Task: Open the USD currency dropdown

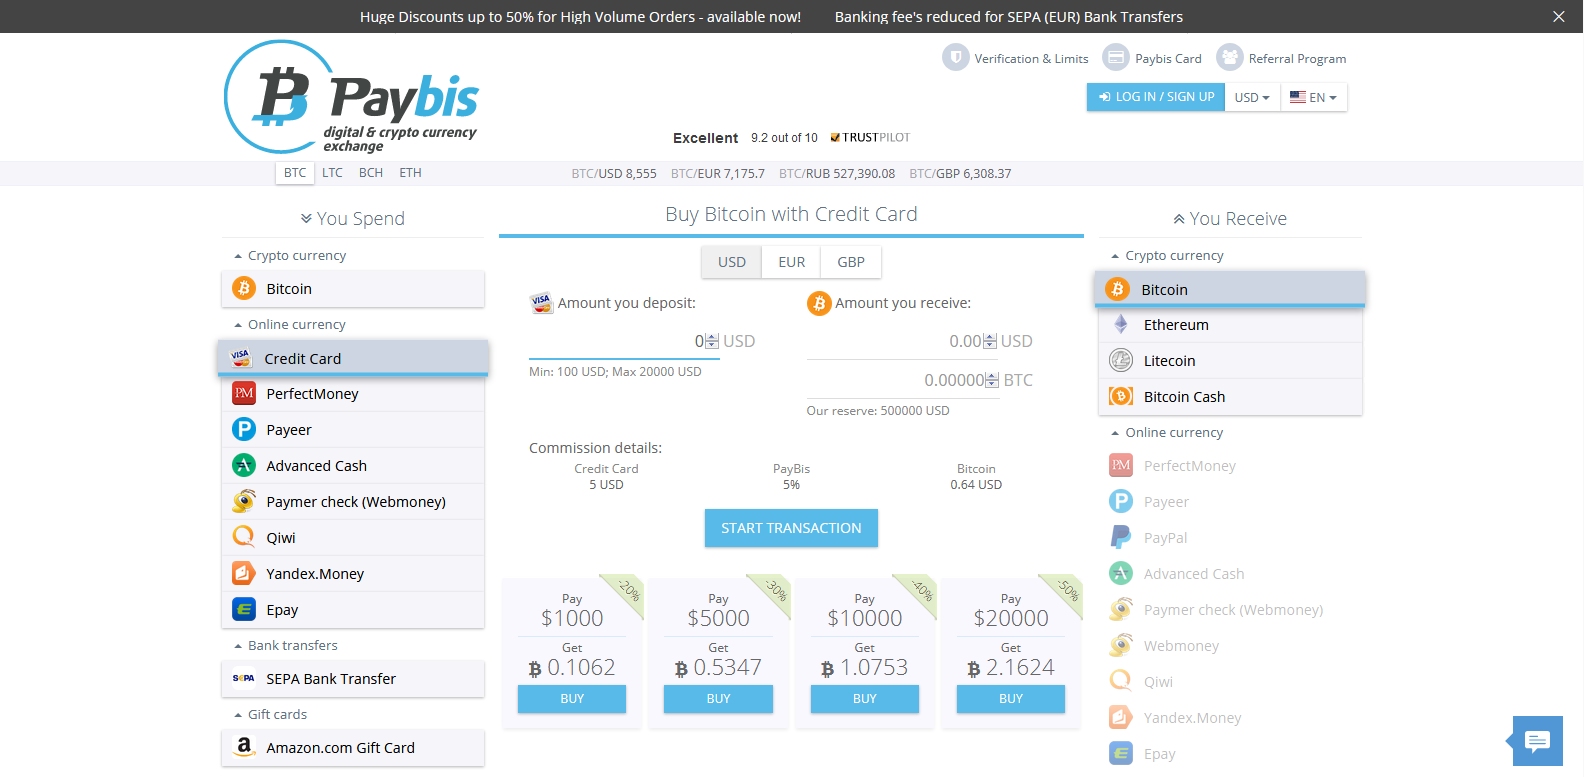Action: coord(1252,97)
